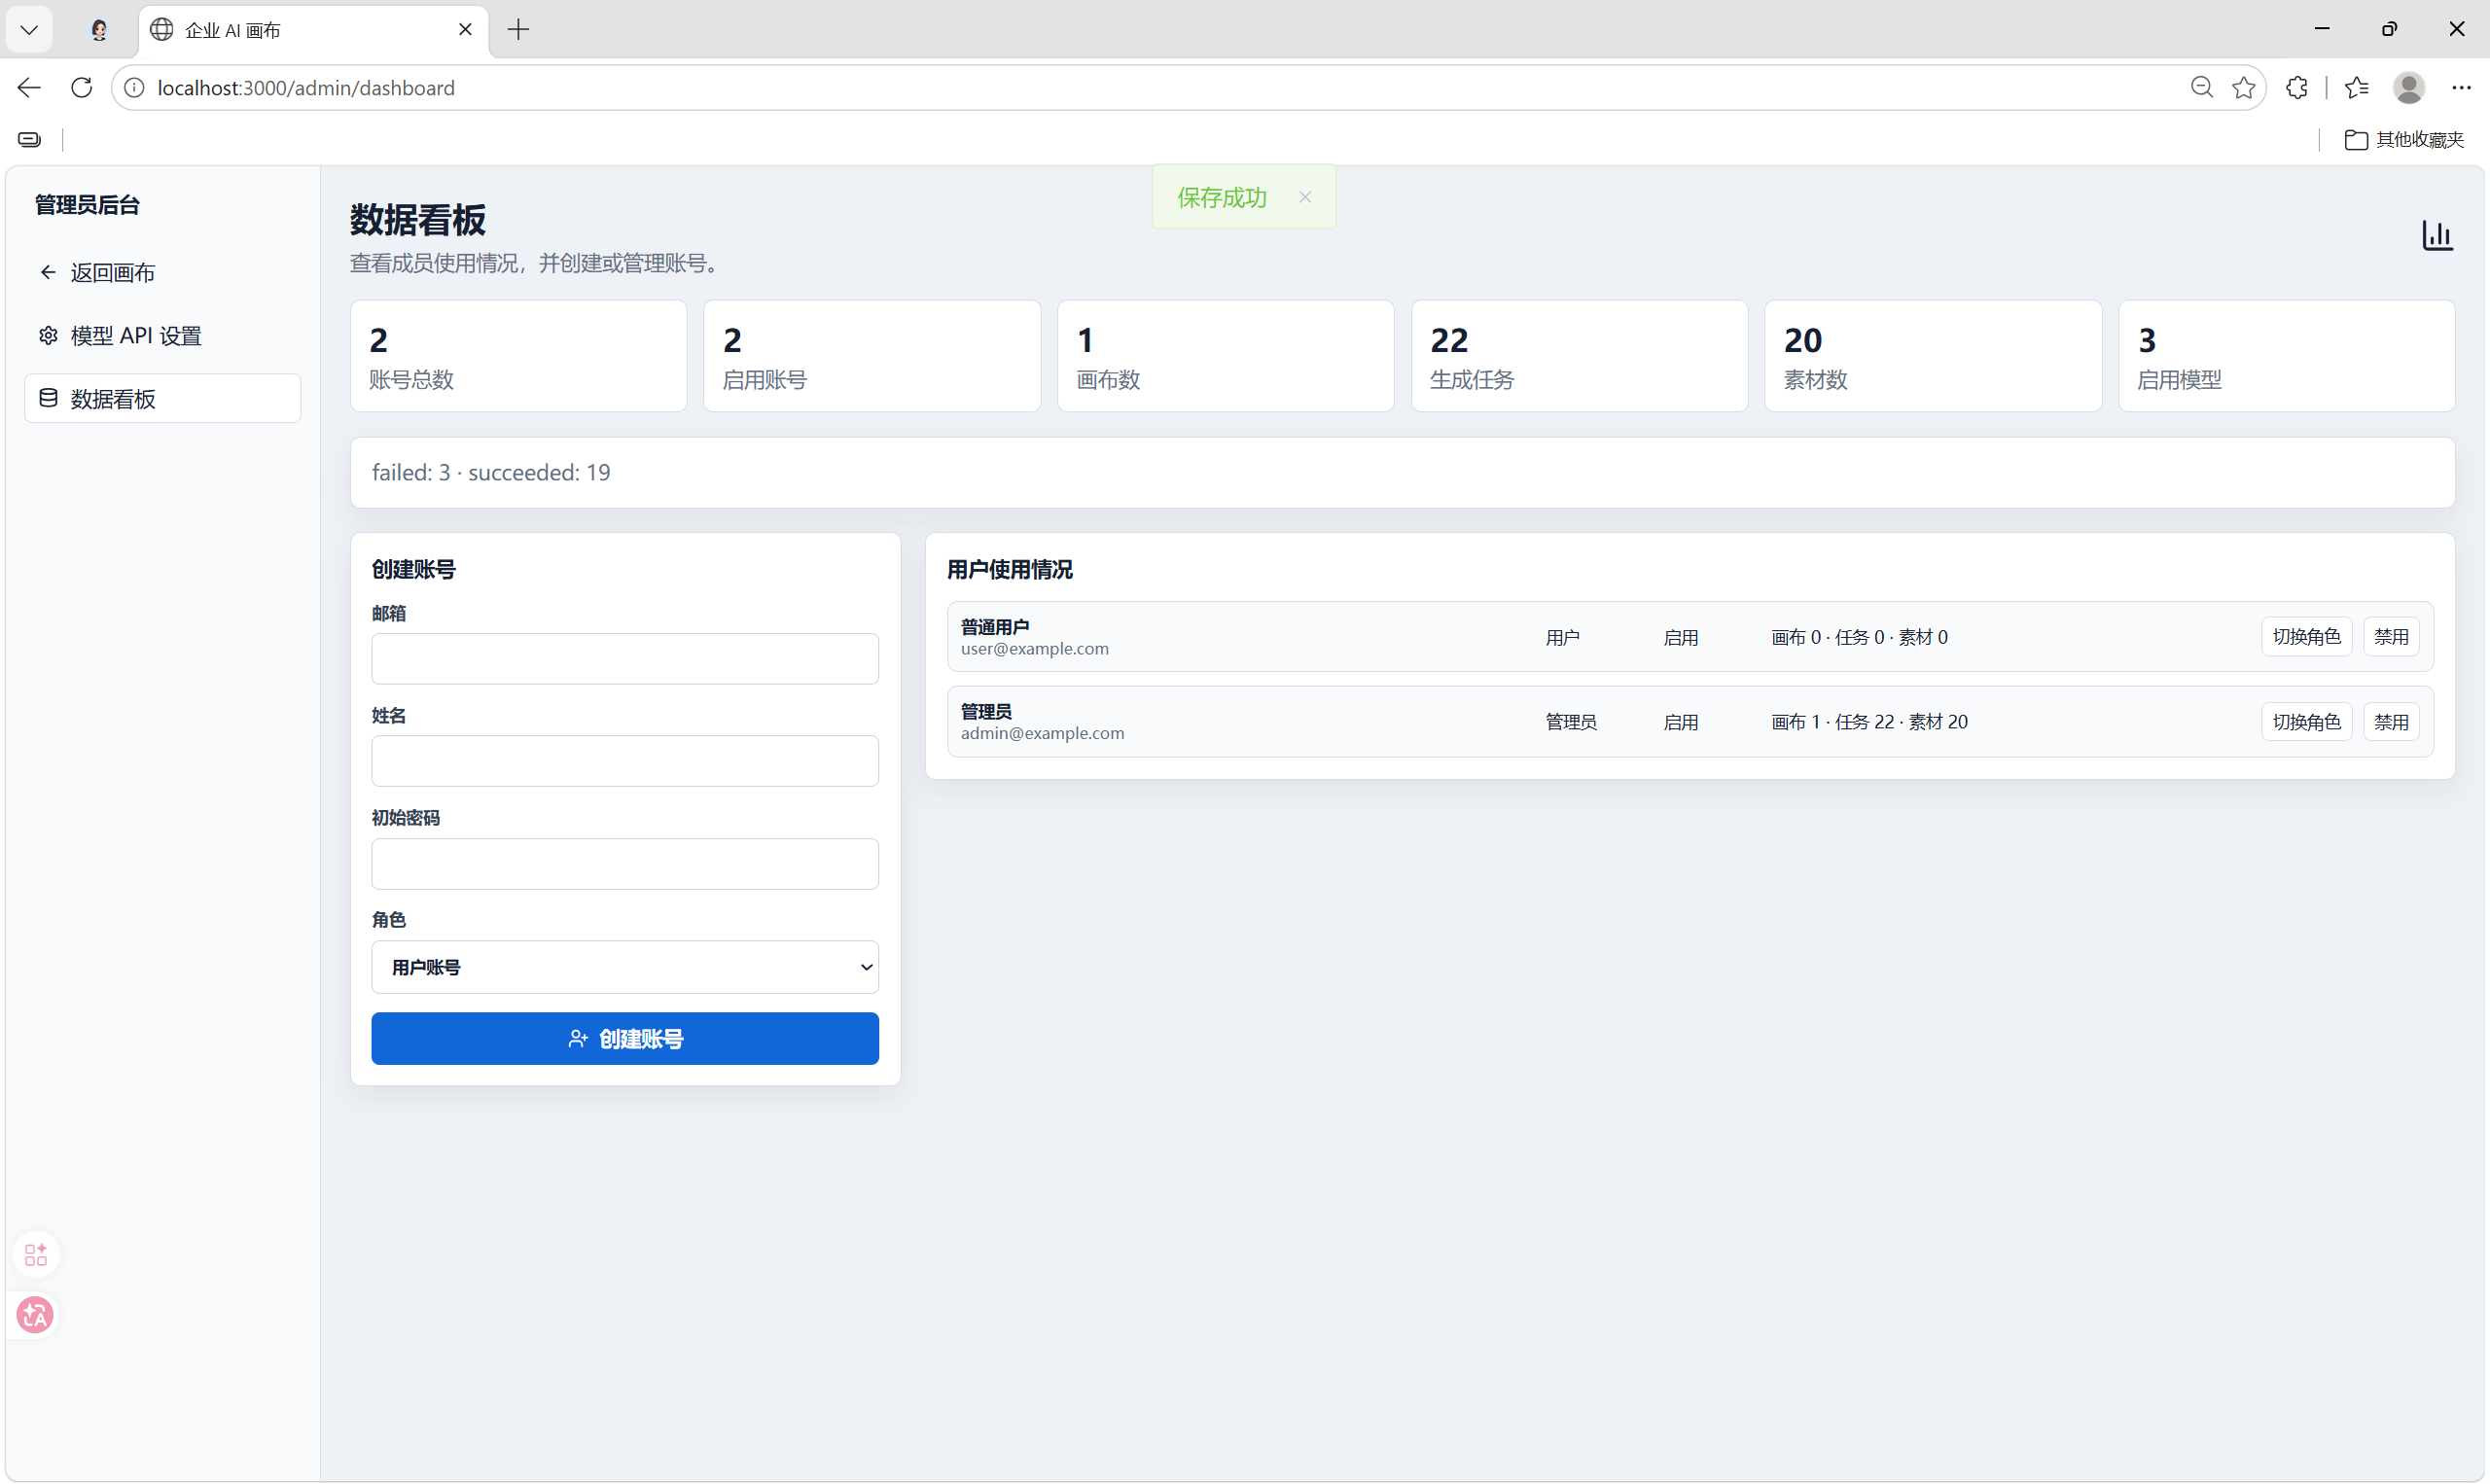Switch role for admin@example.com
This screenshot has height=1484, width=2490.
tap(2306, 722)
